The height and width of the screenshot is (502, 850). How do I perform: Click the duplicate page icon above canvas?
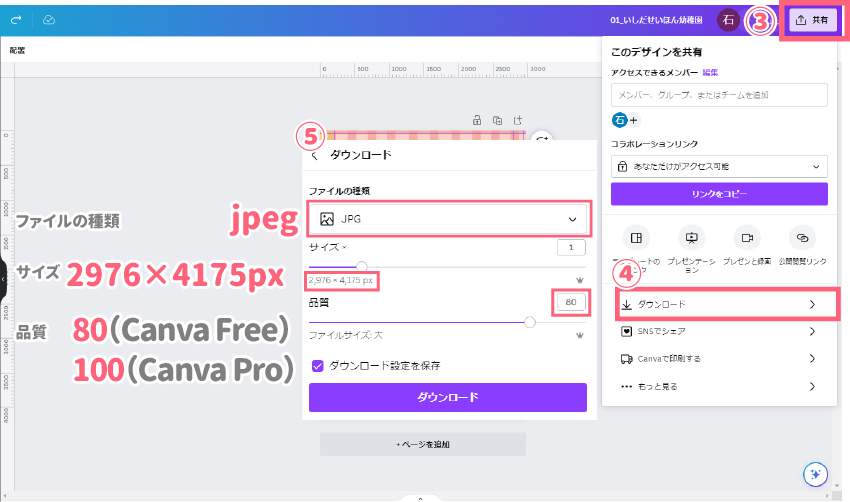pos(498,120)
